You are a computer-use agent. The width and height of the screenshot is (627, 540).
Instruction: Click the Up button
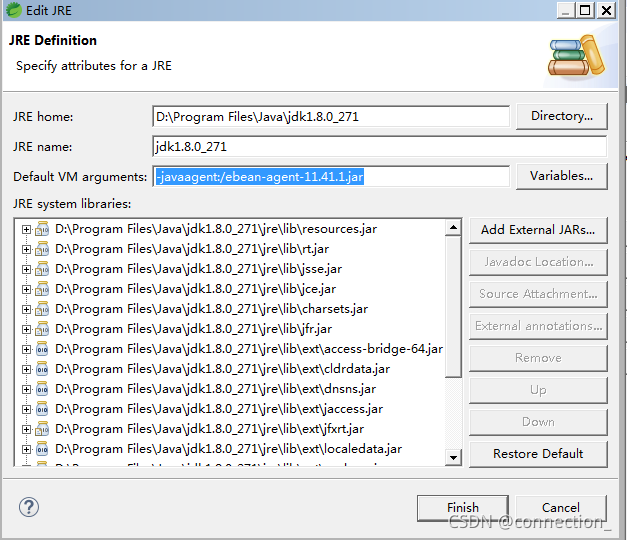538,390
